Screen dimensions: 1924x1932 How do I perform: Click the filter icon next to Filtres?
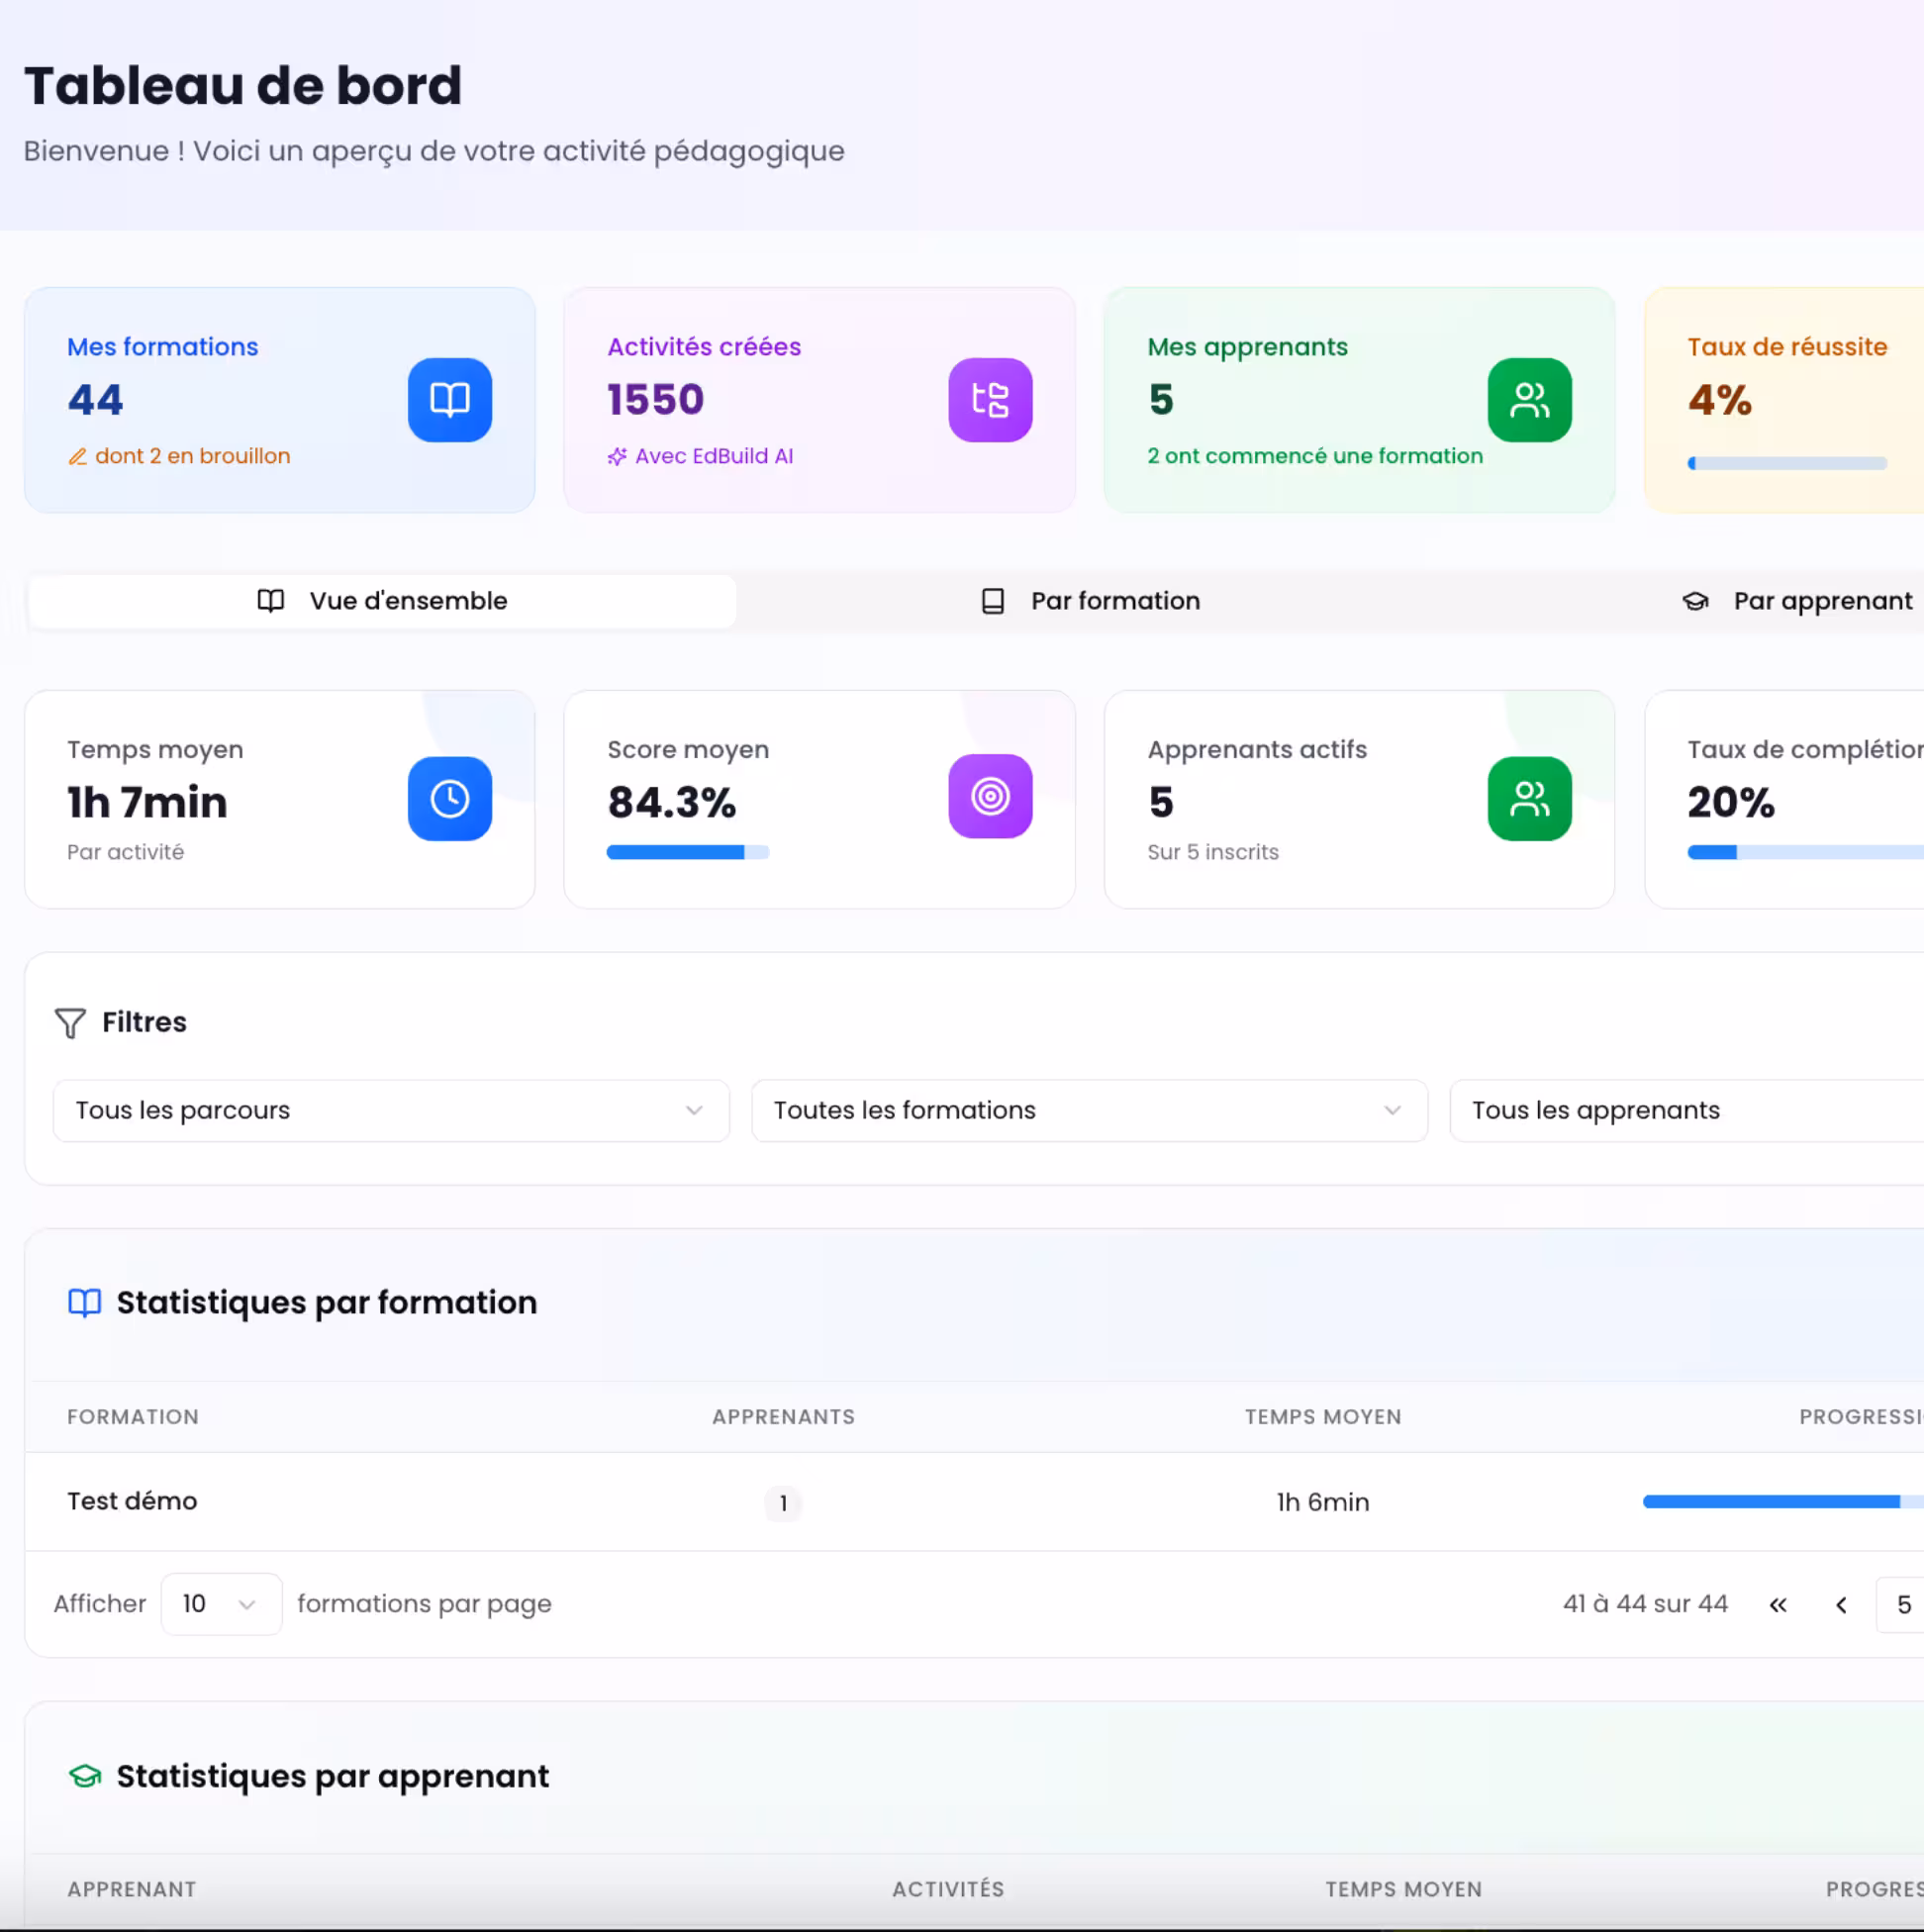pyautogui.click(x=68, y=1022)
